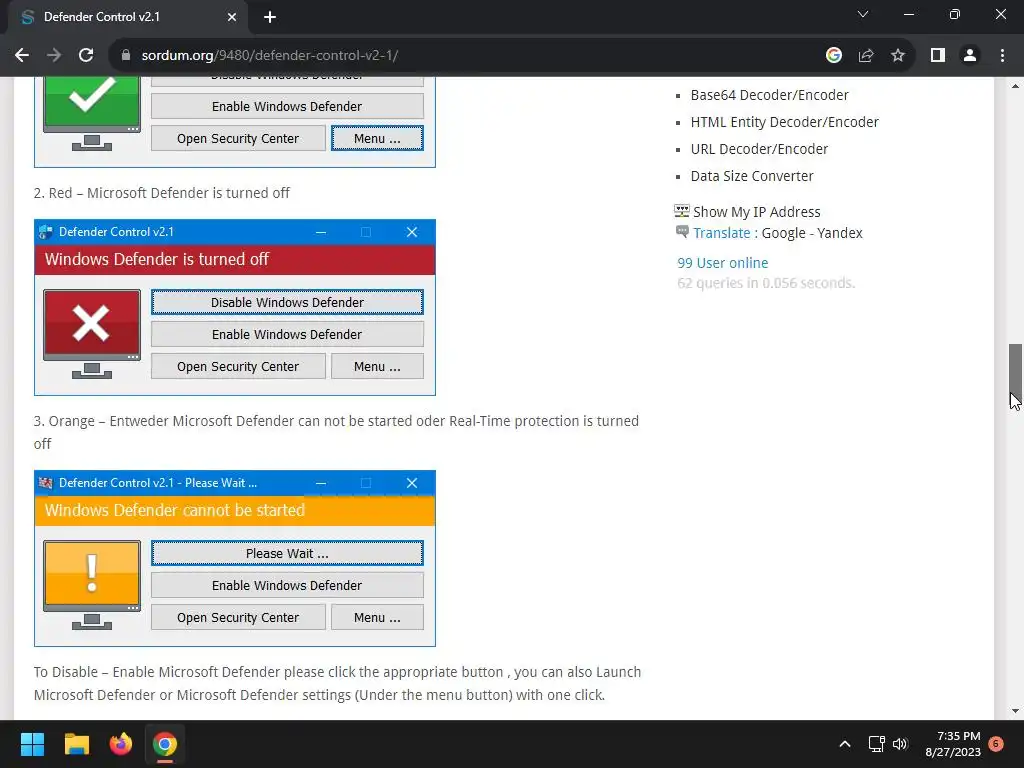Open a new browser tab
This screenshot has width=1024, height=768.
pyautogui.click(x=270, y=17)
